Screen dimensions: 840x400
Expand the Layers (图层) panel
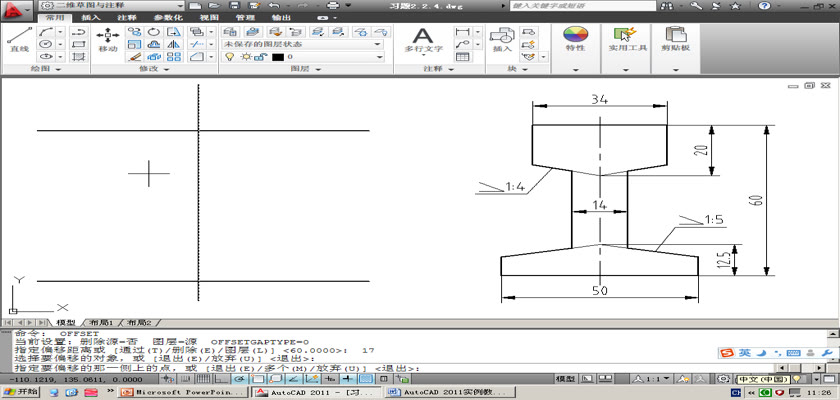pos(306,69)
